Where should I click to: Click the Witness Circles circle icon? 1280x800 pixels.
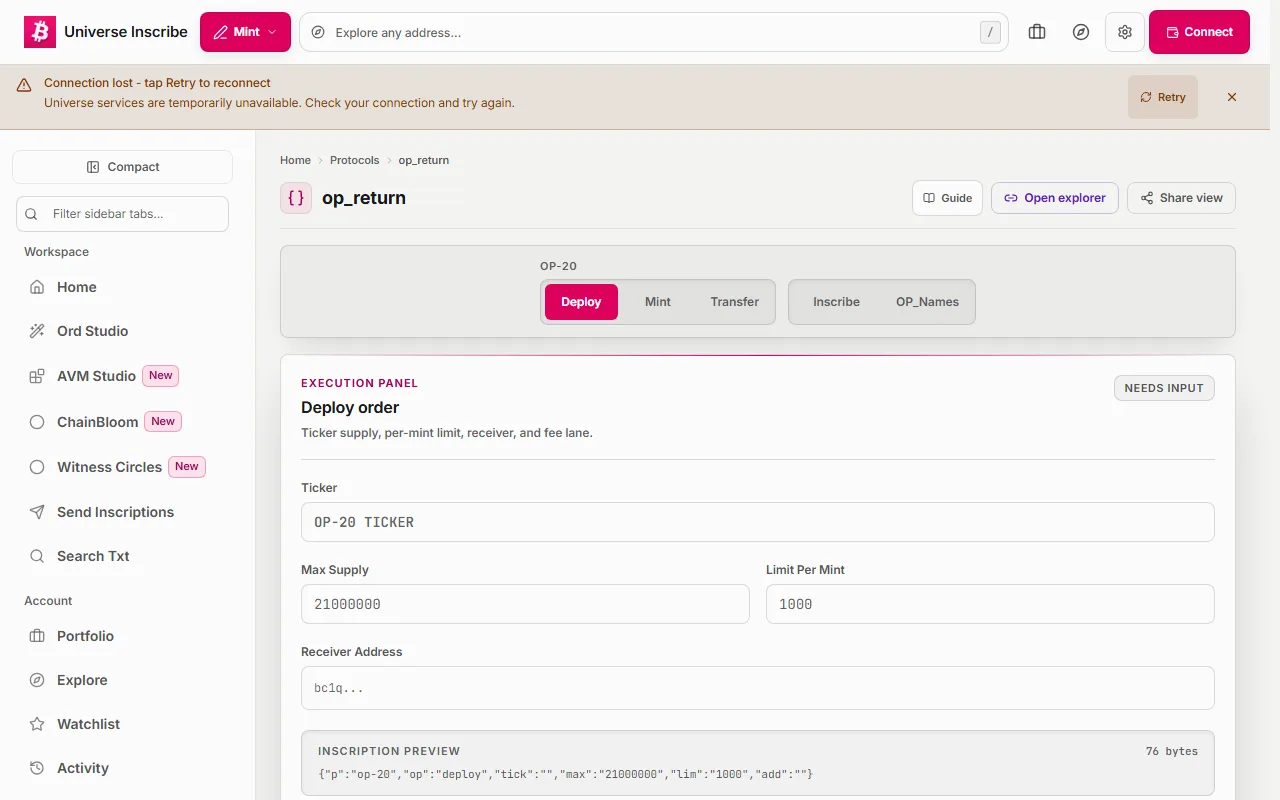pos(37,467)
